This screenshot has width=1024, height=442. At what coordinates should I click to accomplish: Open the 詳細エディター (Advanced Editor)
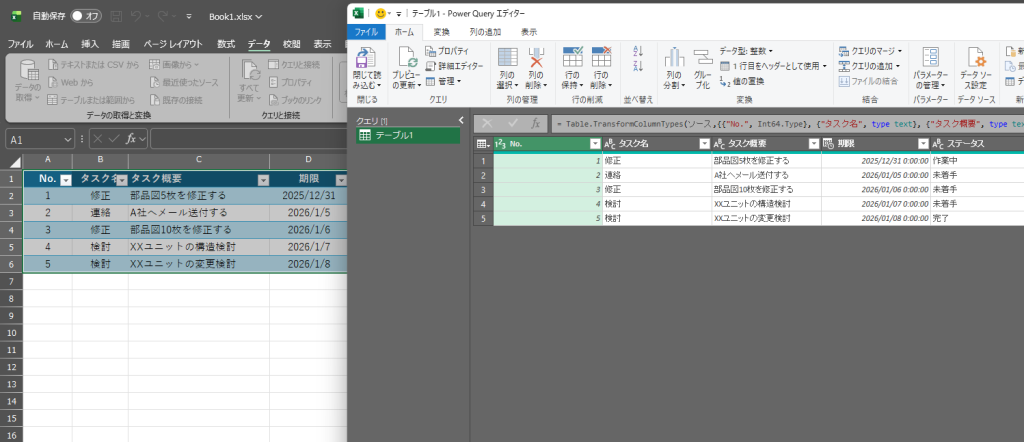click(453, 65)
